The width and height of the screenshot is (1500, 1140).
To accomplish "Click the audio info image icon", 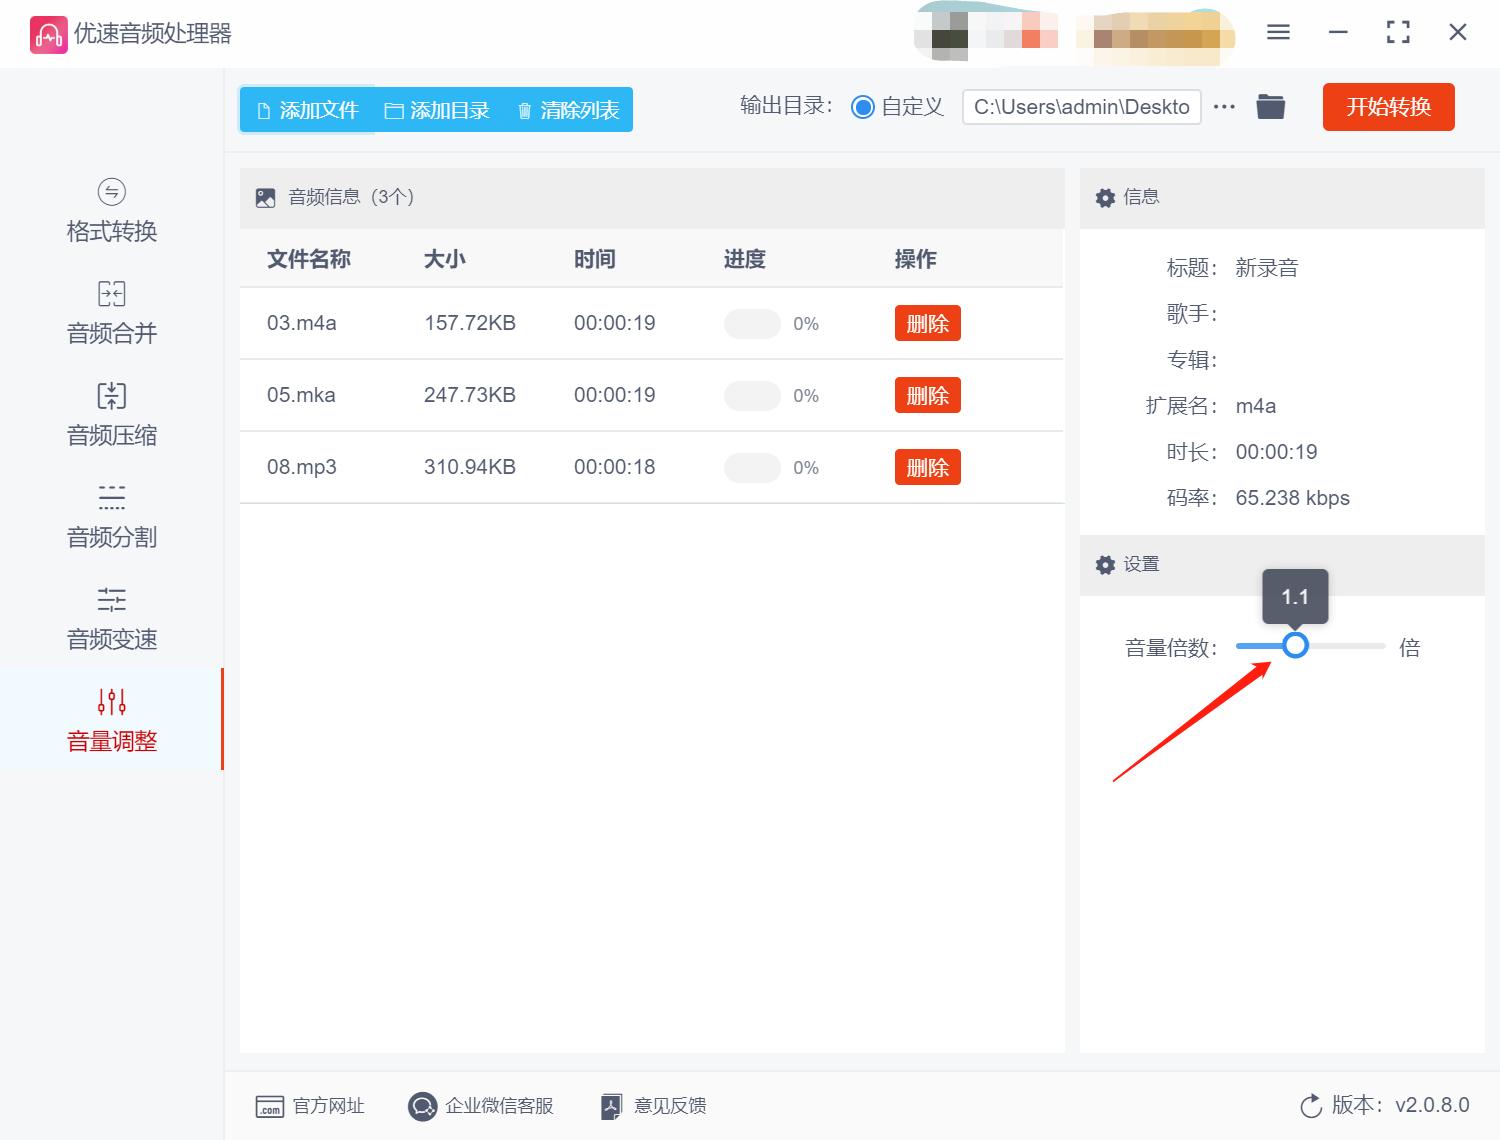I will (x=265, y=197).
